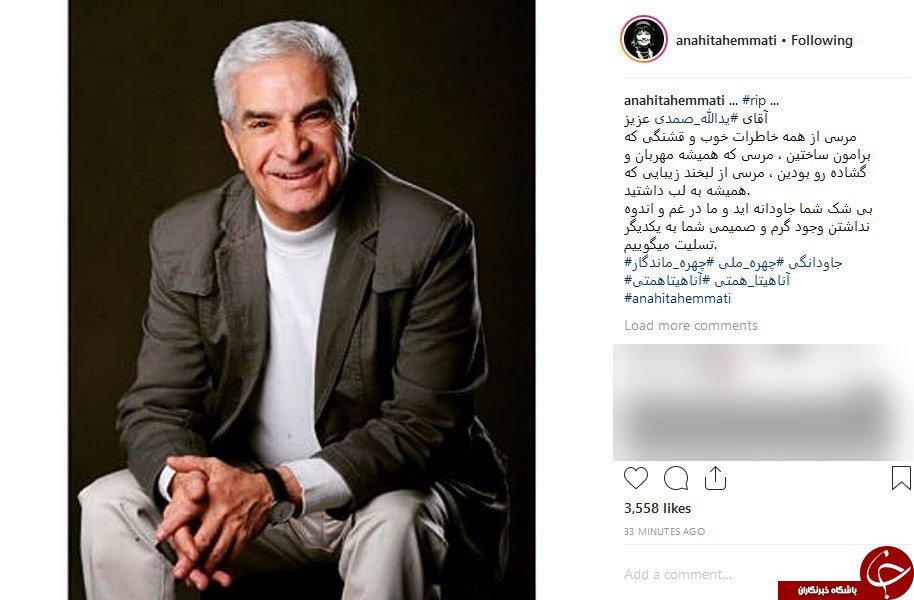914x600 pixels.
Task: Open anahitahemmati username in post header
Action: (x=726, y=40)
